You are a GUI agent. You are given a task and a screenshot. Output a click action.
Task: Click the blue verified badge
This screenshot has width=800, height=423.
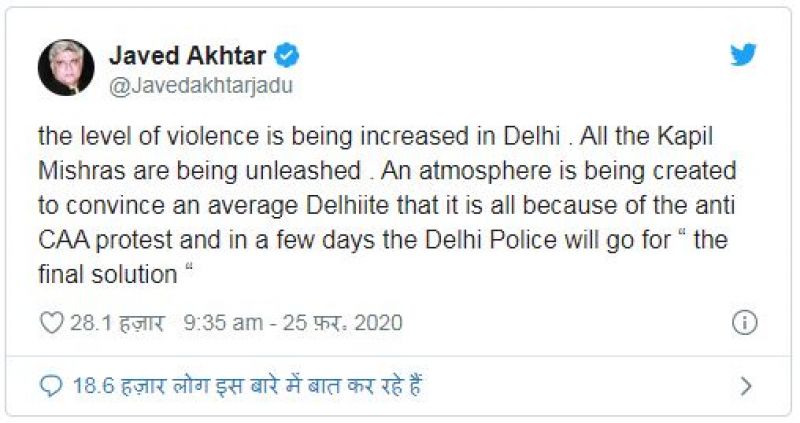tap(288, 56)
